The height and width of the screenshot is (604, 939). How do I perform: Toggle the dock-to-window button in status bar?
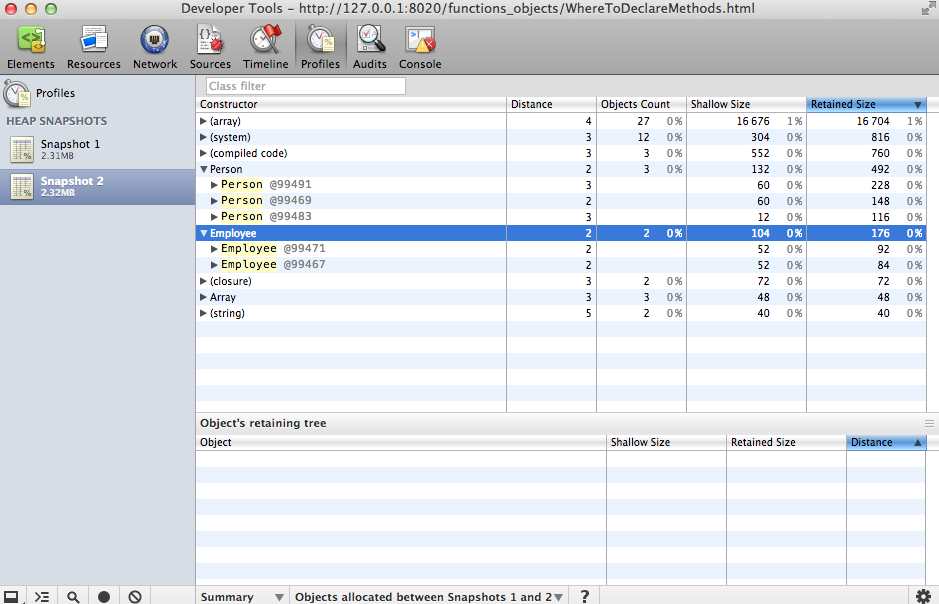12,596
